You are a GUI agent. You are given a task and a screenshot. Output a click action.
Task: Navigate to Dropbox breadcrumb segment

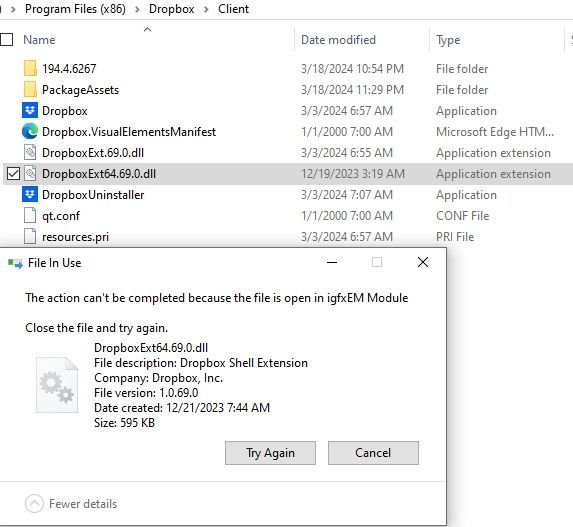171,9
